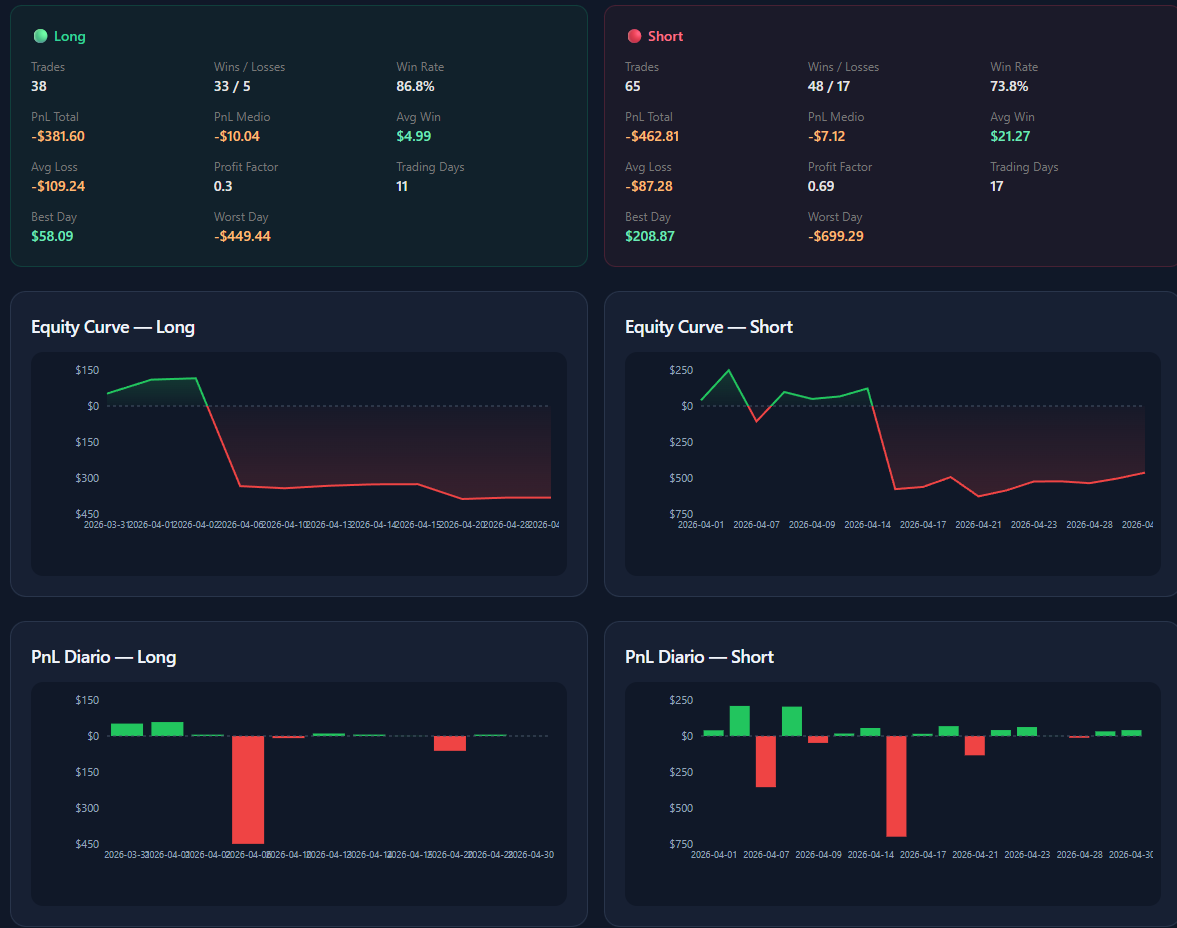
Task: Click the Short Trading Days value 17
Action: [996, 186]
